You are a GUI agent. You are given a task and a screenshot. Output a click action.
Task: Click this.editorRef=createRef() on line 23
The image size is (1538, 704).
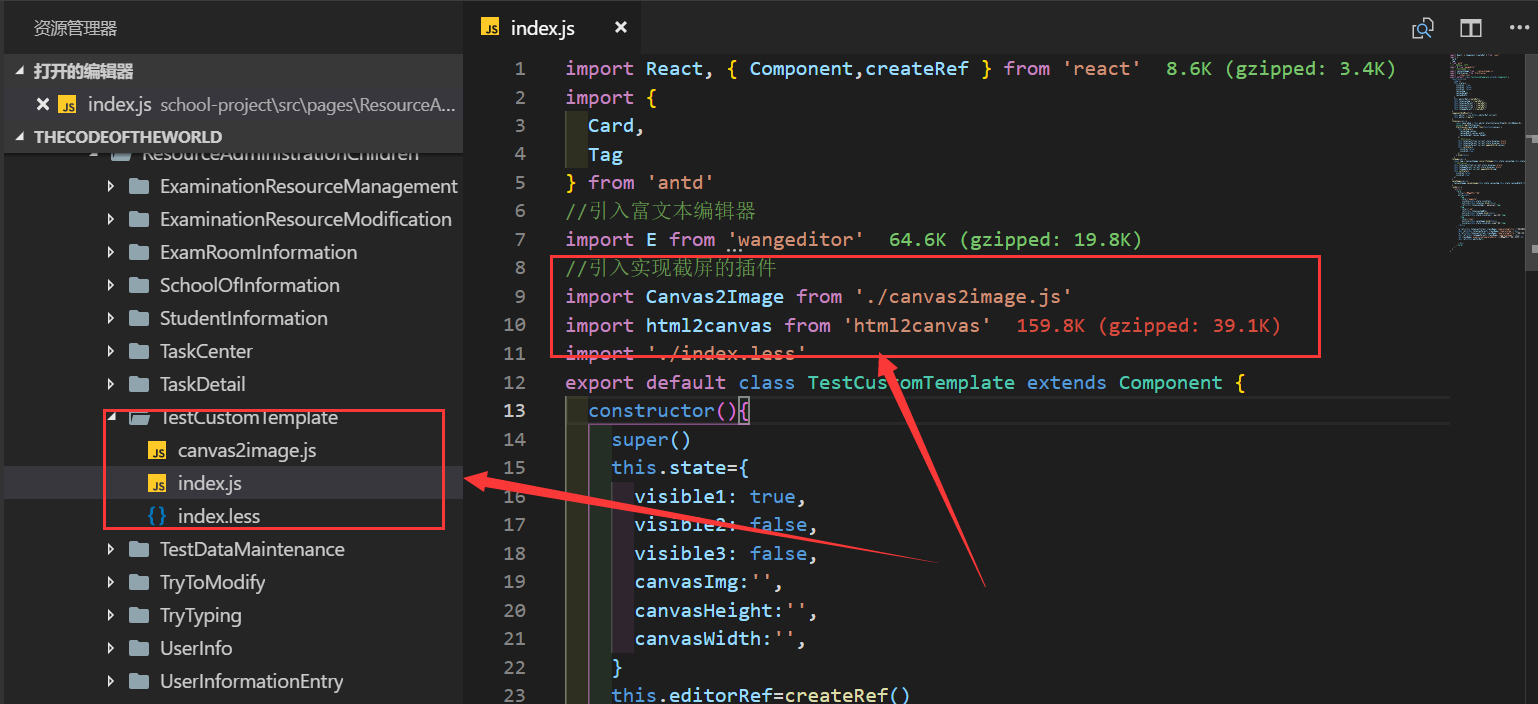tap(761, 694)
